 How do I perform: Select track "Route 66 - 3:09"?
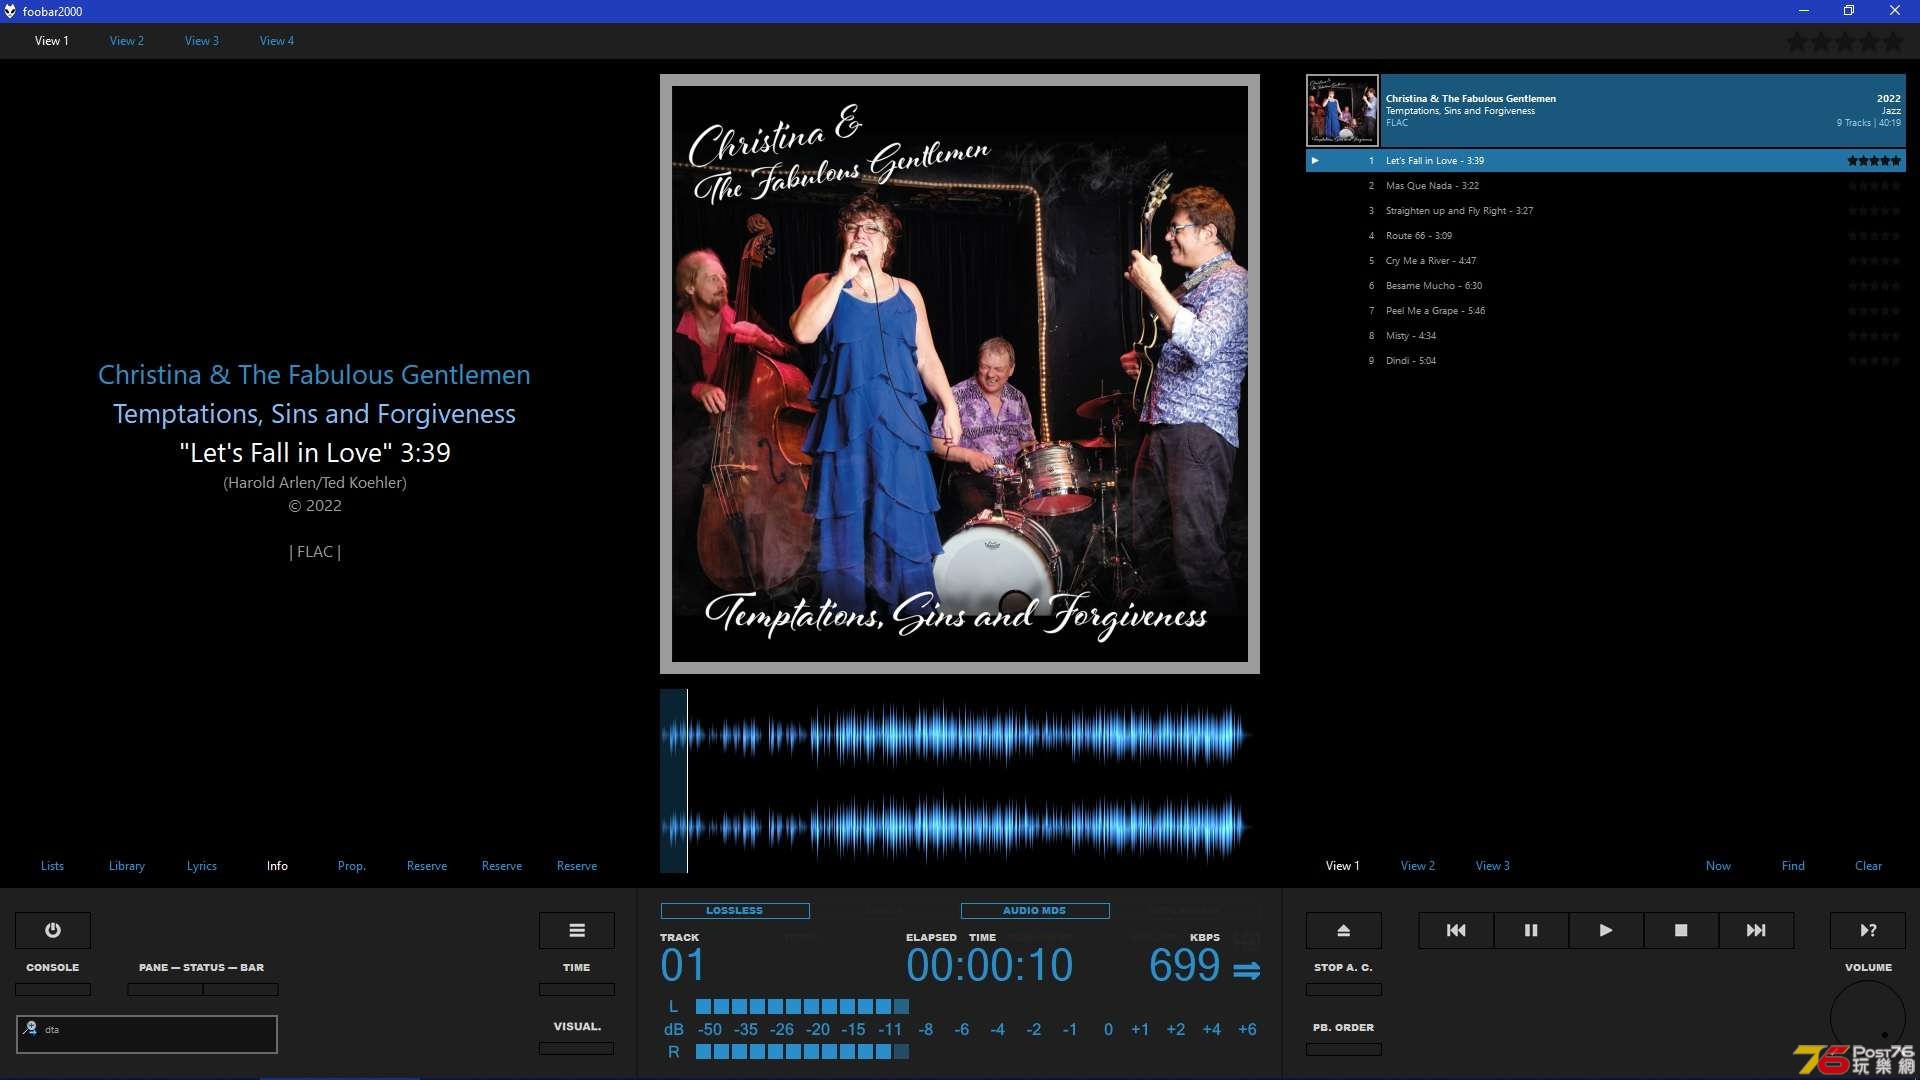point(1606,236)
